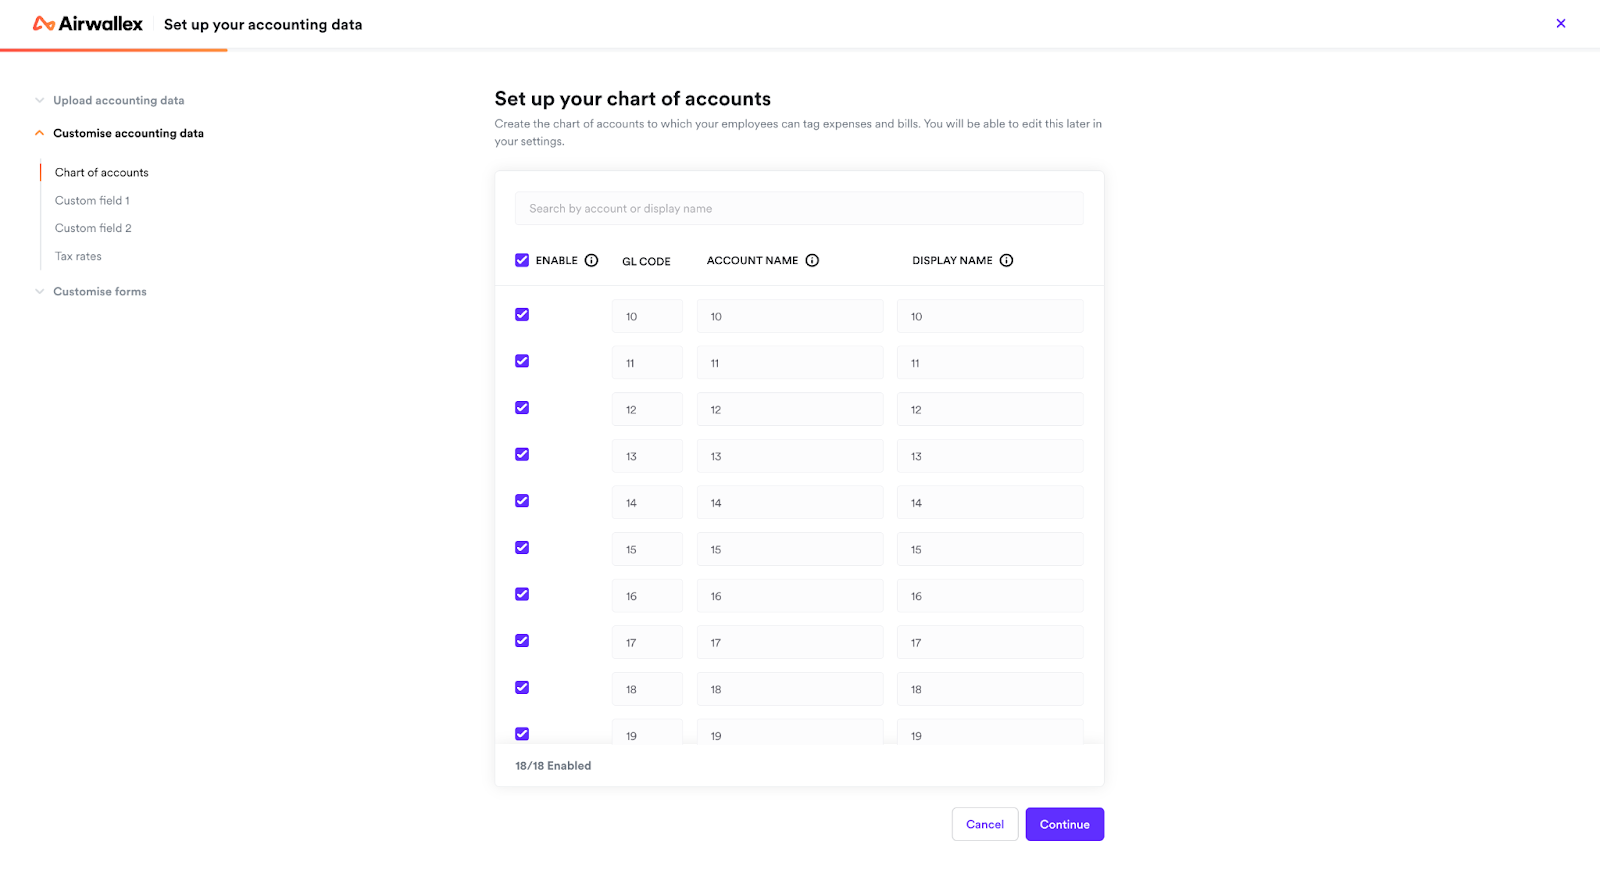Focus the search by account field

coord(799,208)
